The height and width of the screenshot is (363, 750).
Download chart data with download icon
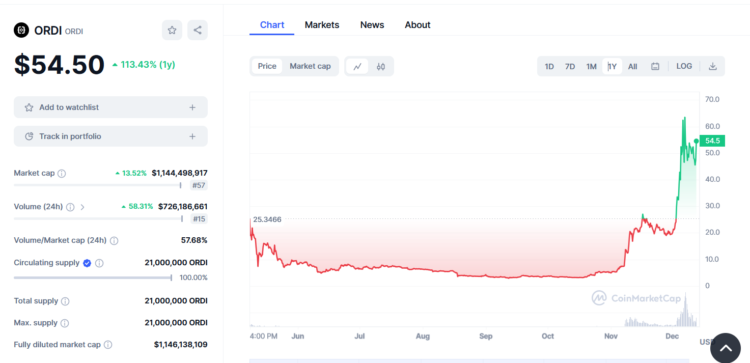pyautogui.click(x=713, y=66)
